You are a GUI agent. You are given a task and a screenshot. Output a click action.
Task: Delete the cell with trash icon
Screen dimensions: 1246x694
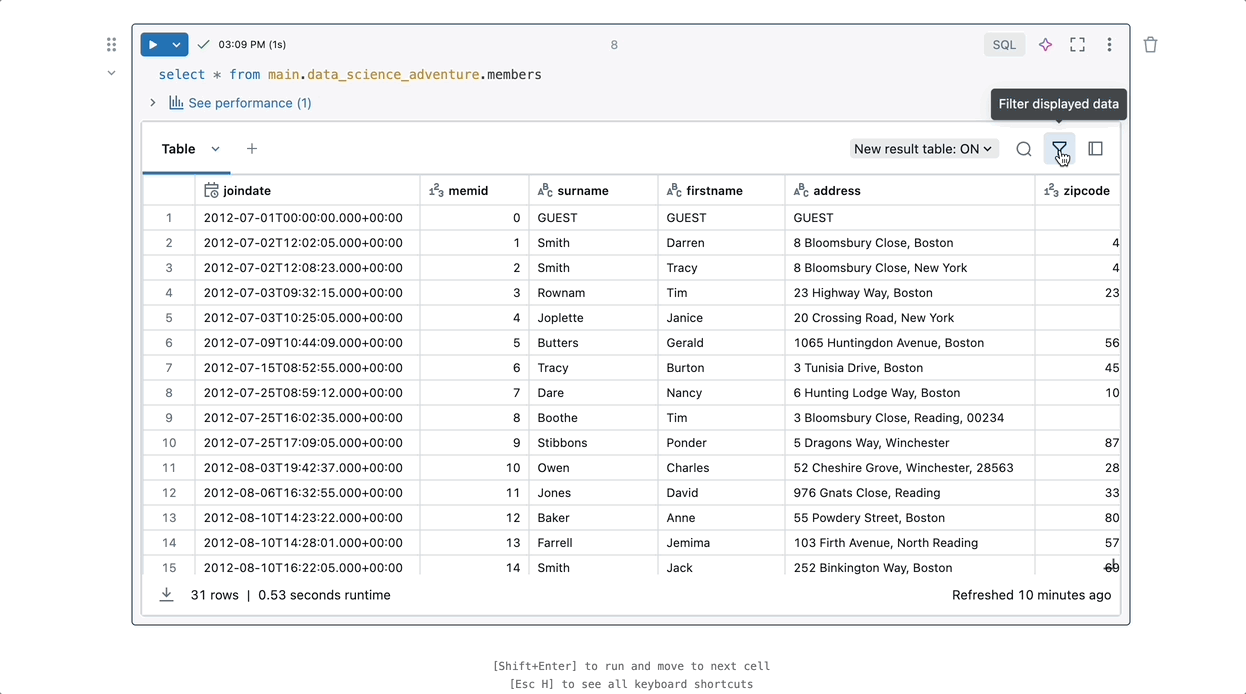pos(1150,45)
